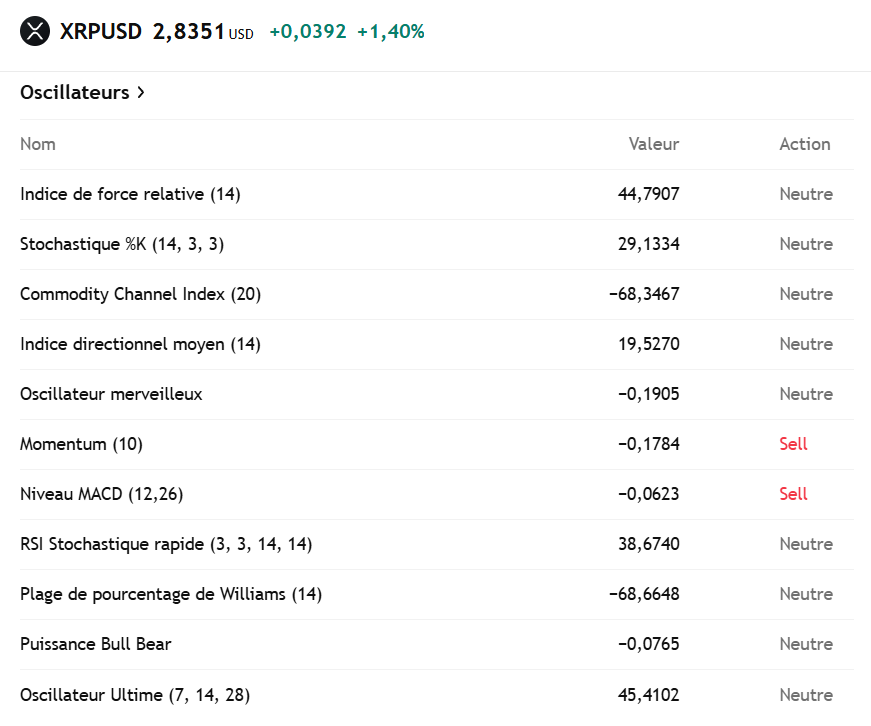This screenshot has height=726, width=871.
Task: Click the red Sell label for Momentum (10)
Action: (x=793, y=444)
